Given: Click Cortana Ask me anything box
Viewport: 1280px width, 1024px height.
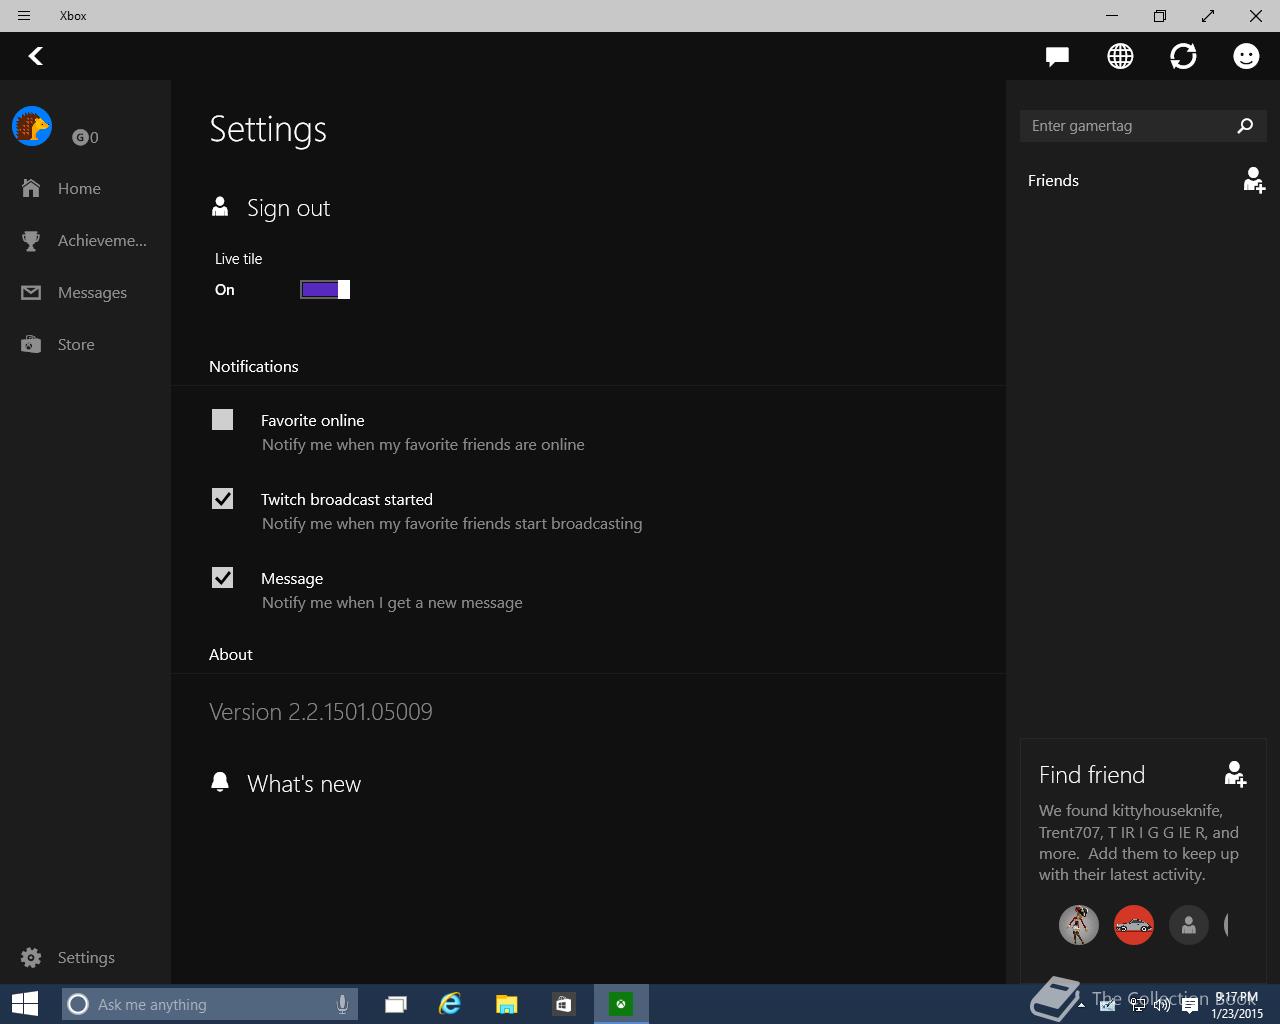Looking at the screenshot, I should pos(208,1004).
